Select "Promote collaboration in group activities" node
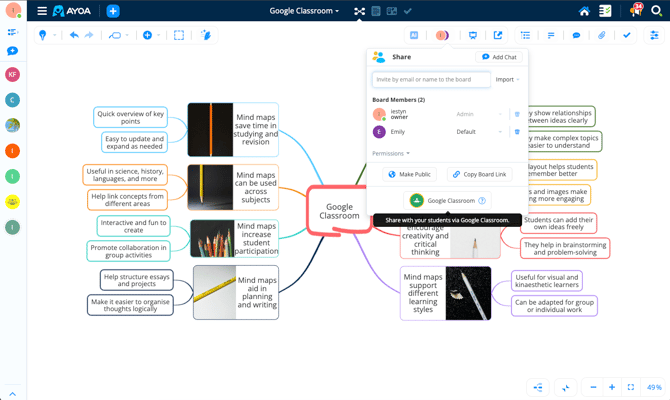 point(128,251)
